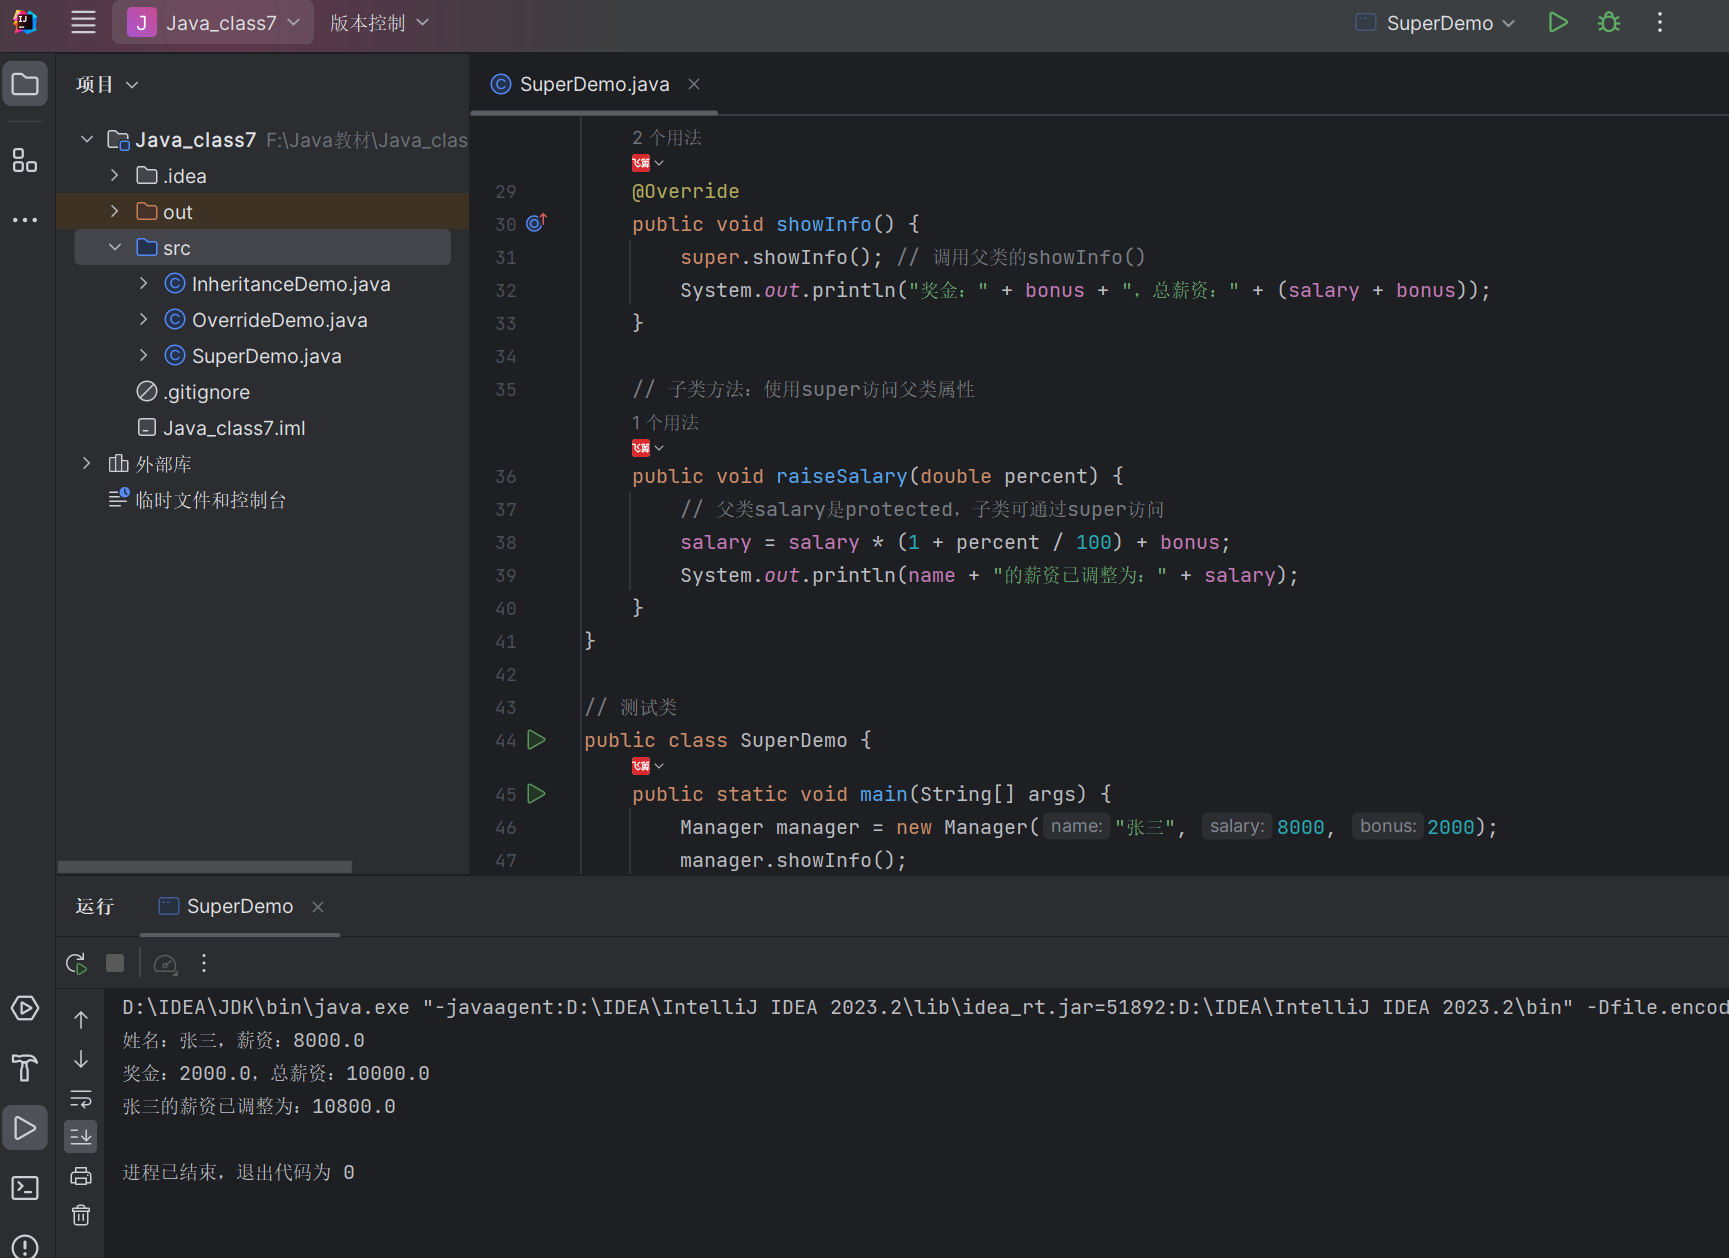Open the 版本控制 dropdown menu
The height and width of the screenshot is (1258, 1729).
[x=379, y=23]
